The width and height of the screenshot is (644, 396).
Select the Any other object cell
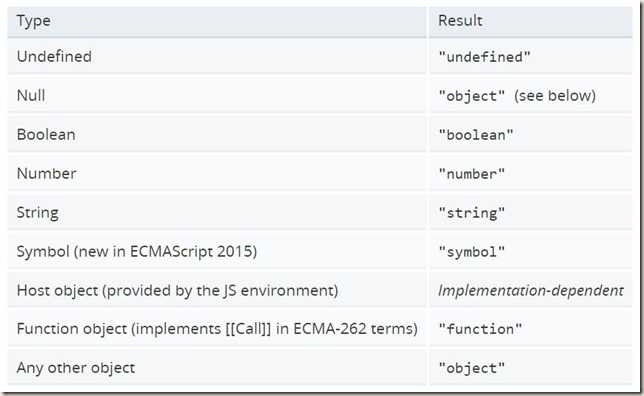pyautogui.click(x=217, y=368)
